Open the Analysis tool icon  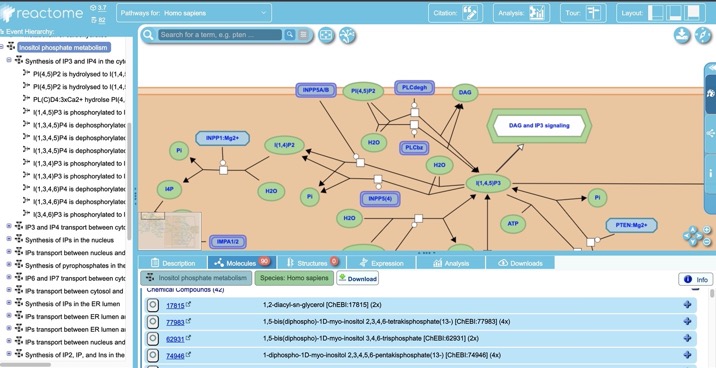[x=537, y=13]
